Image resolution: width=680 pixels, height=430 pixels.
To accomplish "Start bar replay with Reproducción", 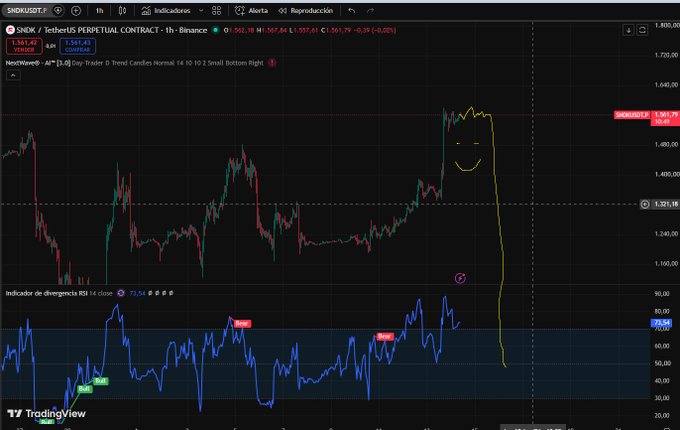I will (x=306, y=10).
